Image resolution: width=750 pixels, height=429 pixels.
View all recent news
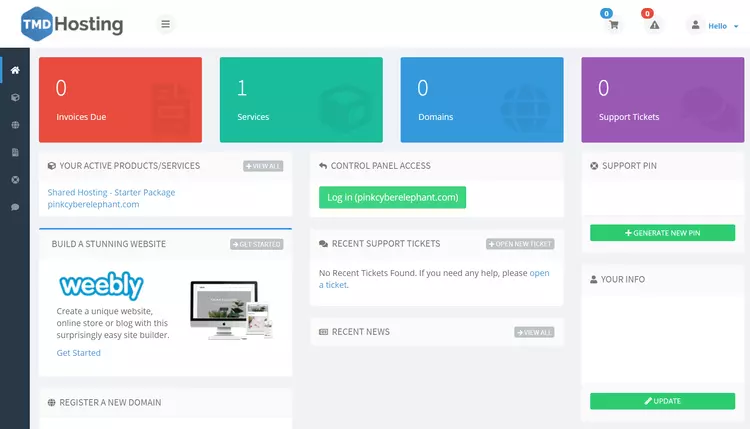click(534, 332)
